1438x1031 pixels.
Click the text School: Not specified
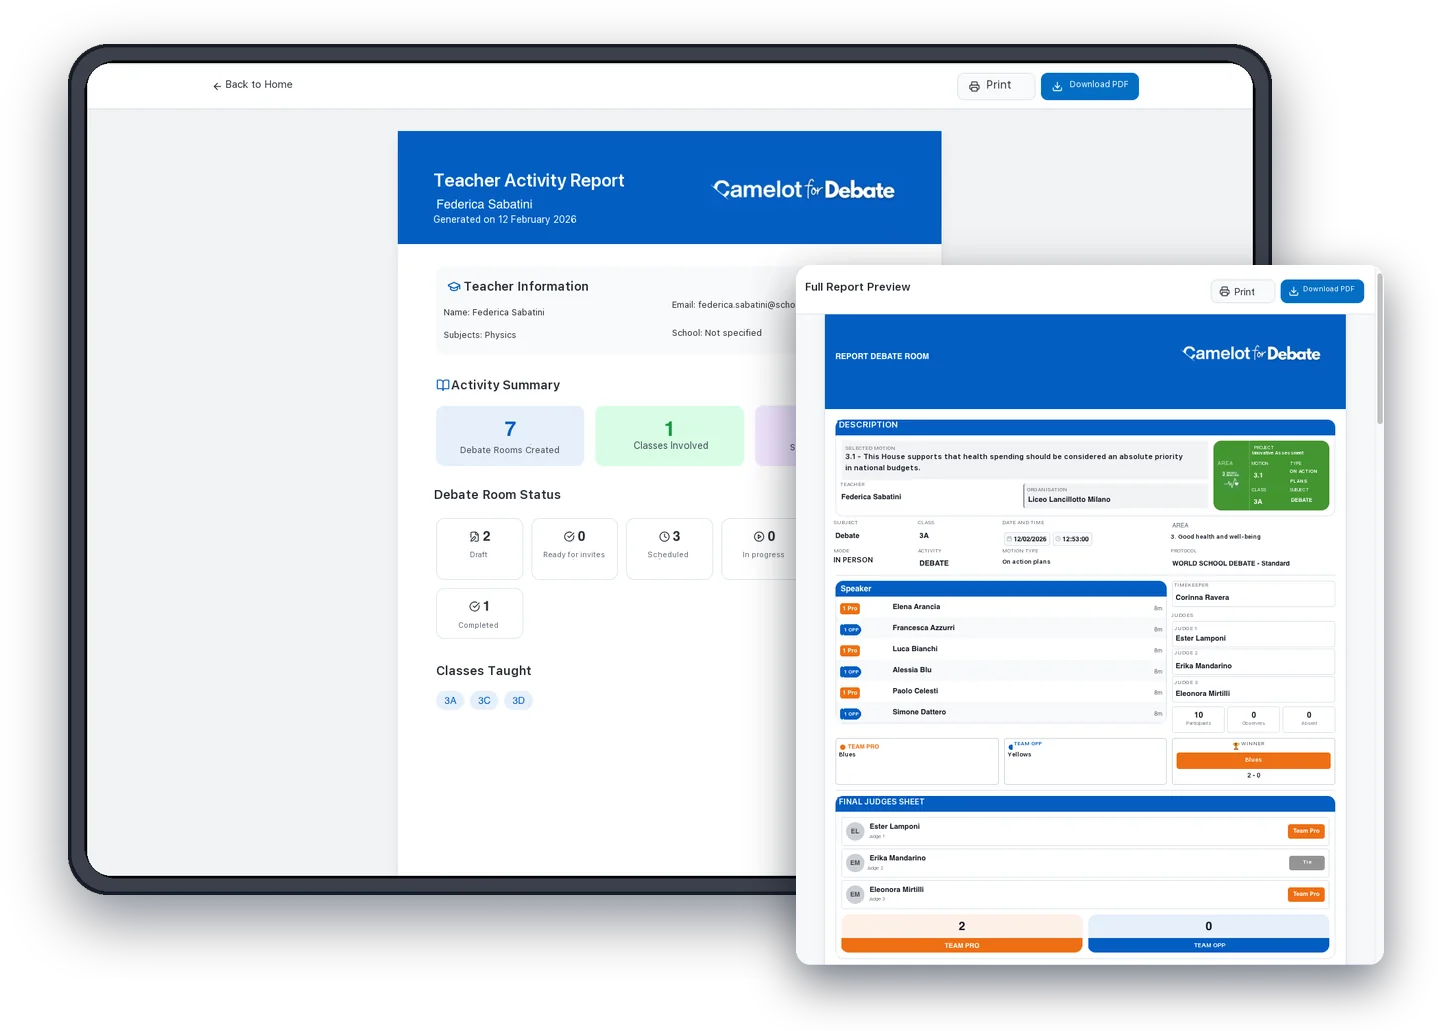717,334
